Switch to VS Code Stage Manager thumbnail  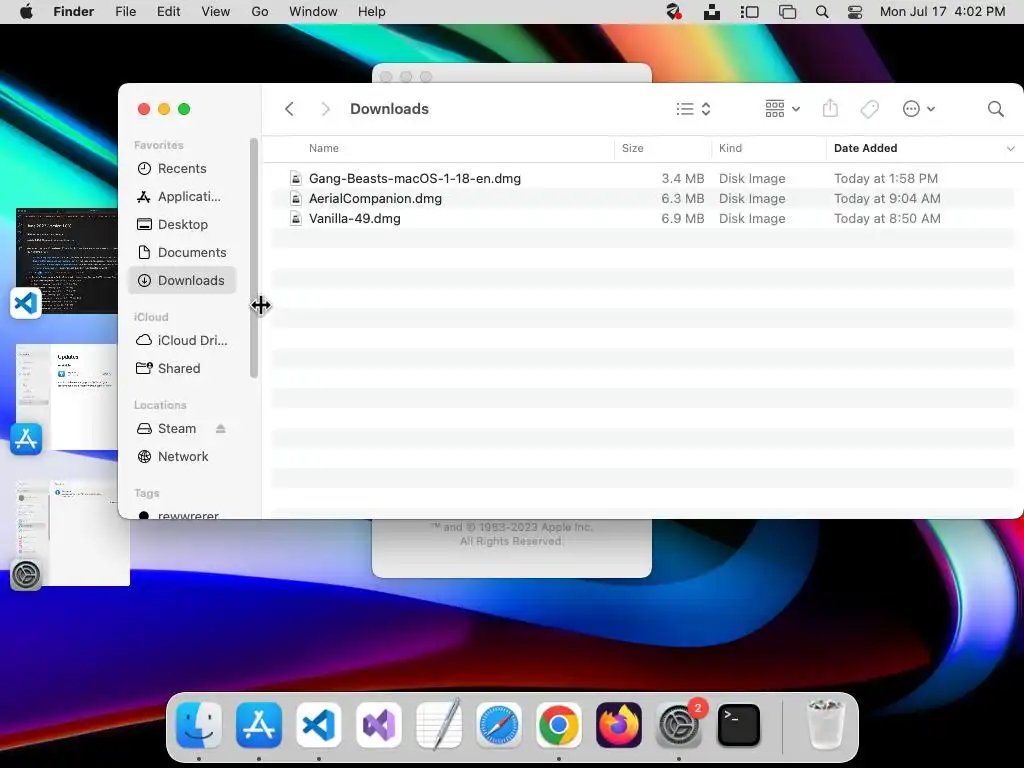pos(67,261)
